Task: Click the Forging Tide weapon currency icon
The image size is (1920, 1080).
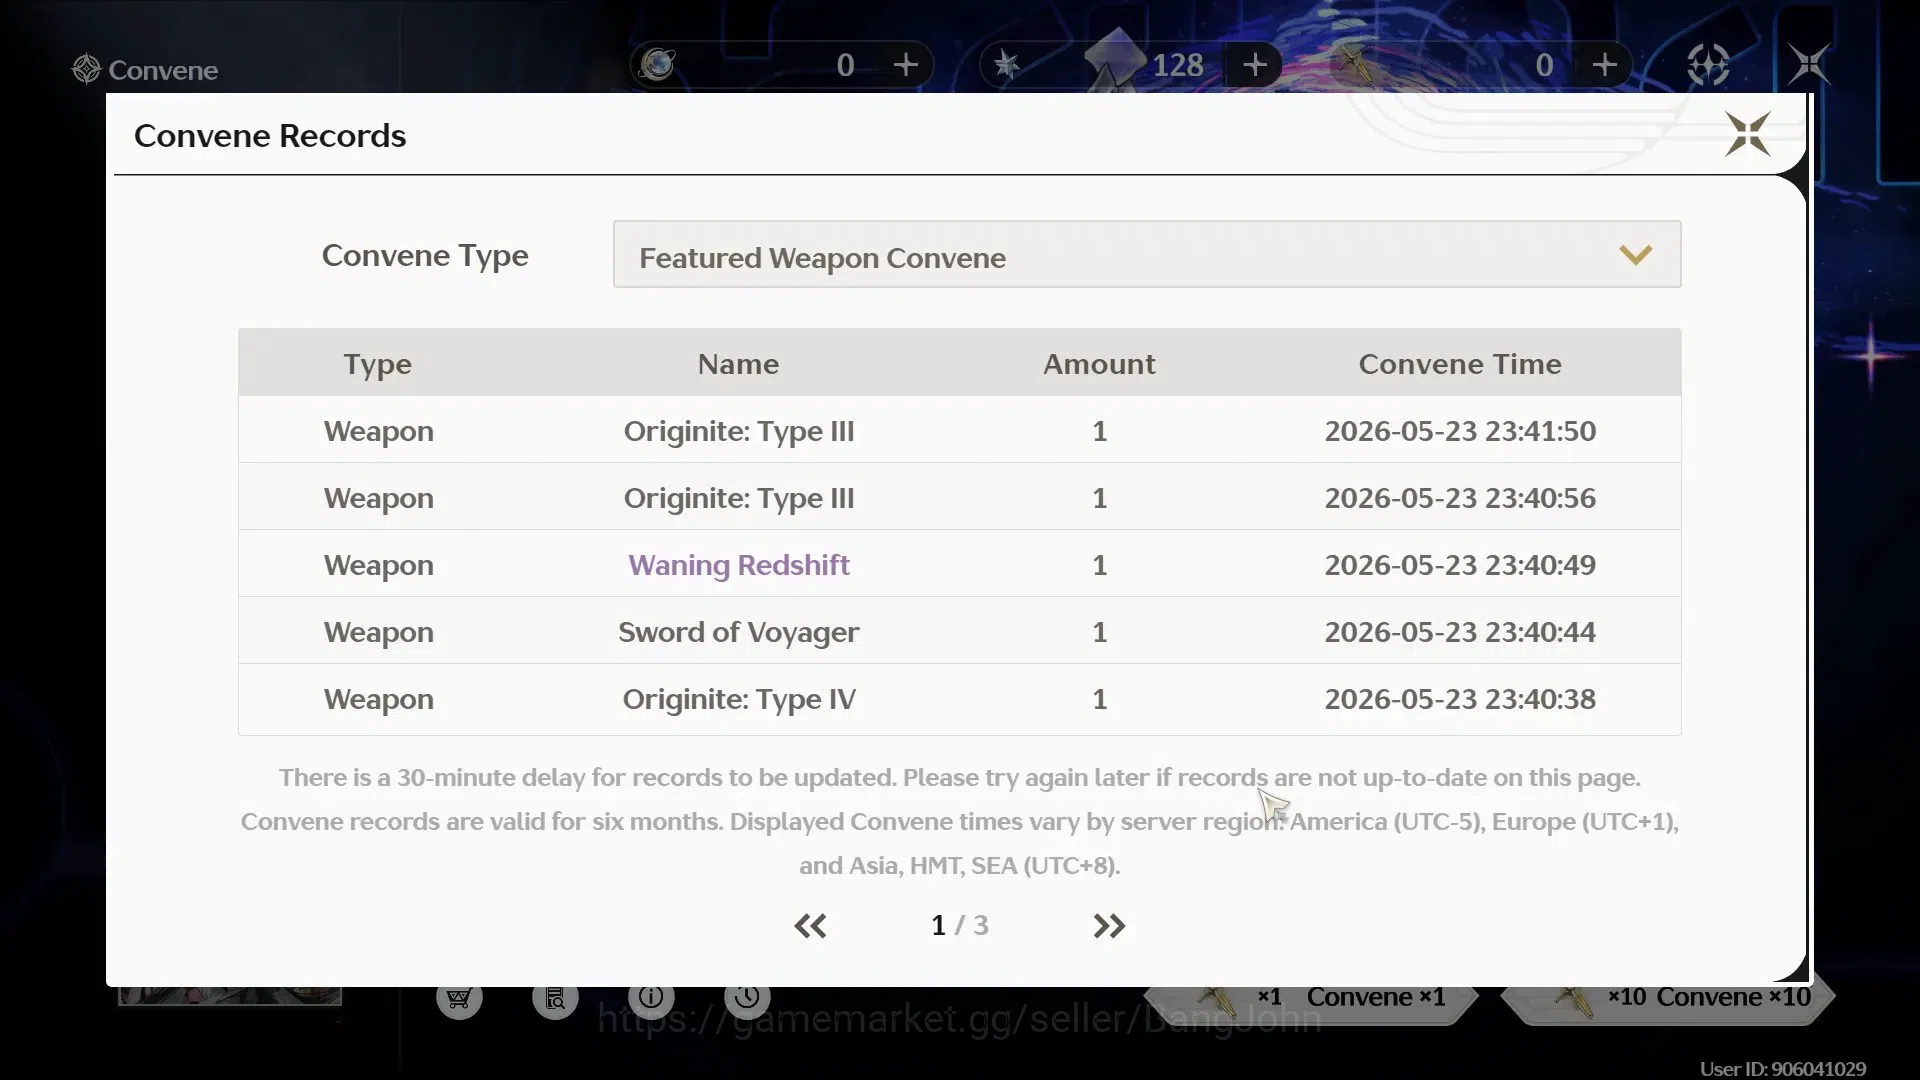Action: (x=1356, y=65)
